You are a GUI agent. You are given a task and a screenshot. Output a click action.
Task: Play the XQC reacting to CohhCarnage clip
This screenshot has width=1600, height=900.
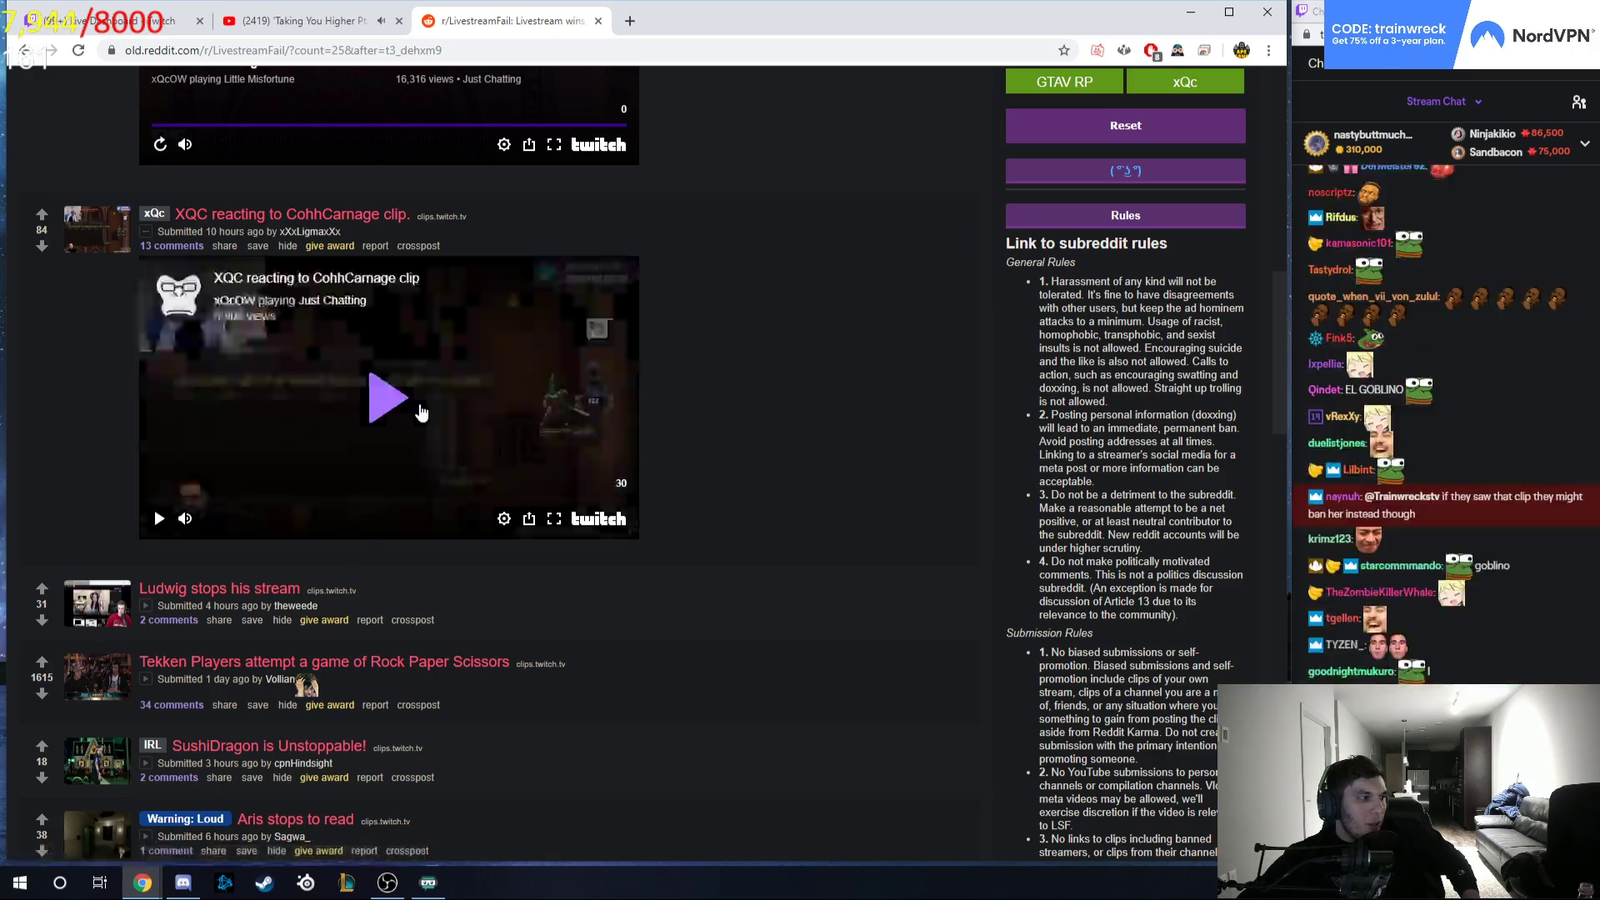click(x=159, y=518)
